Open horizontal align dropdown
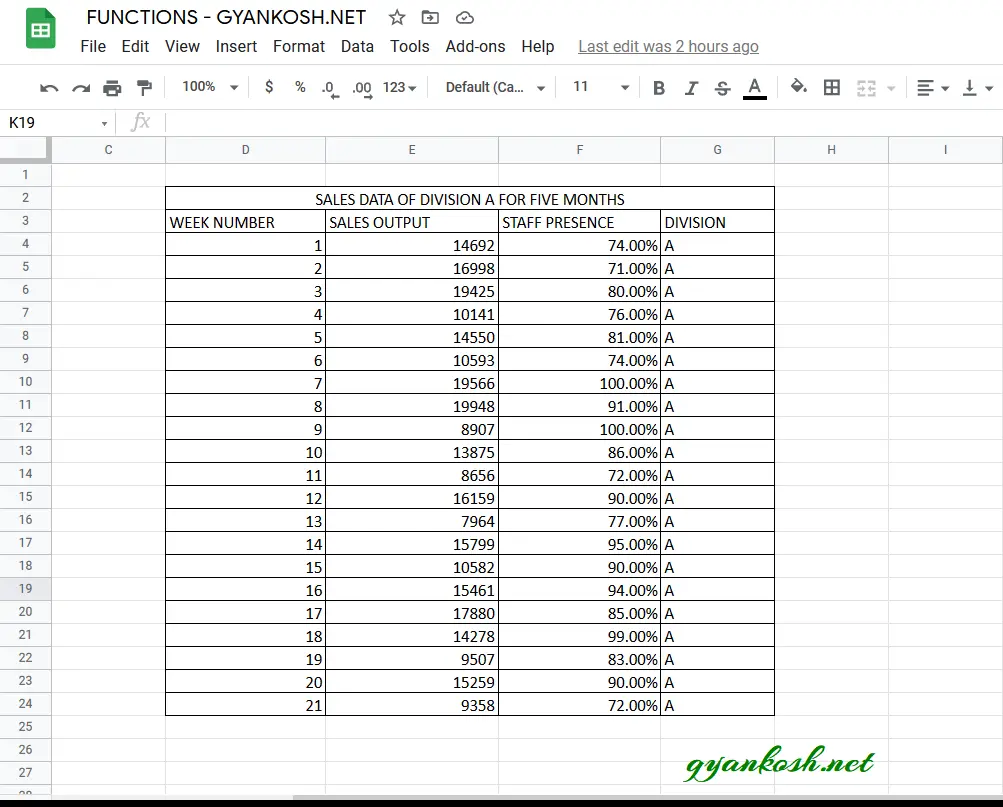Viewport: 1003px width, 807px height. [932, 88]
